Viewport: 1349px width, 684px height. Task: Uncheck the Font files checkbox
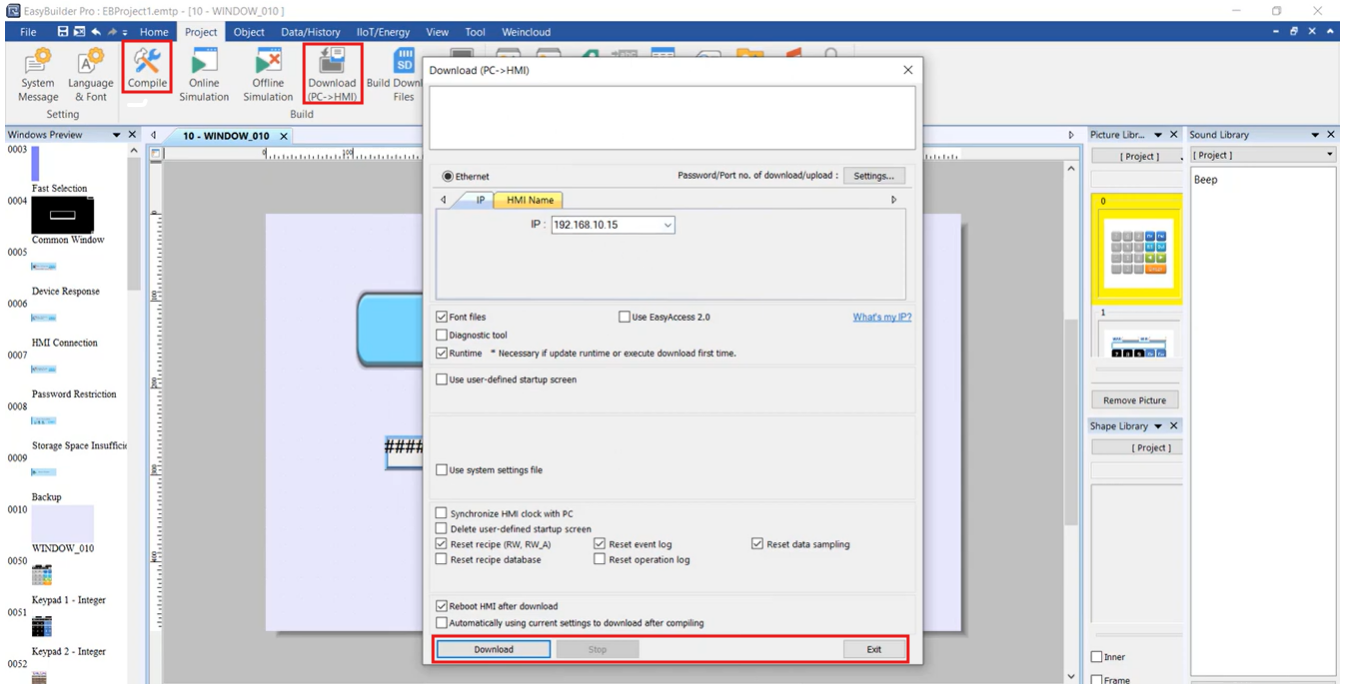pos(442,317)
